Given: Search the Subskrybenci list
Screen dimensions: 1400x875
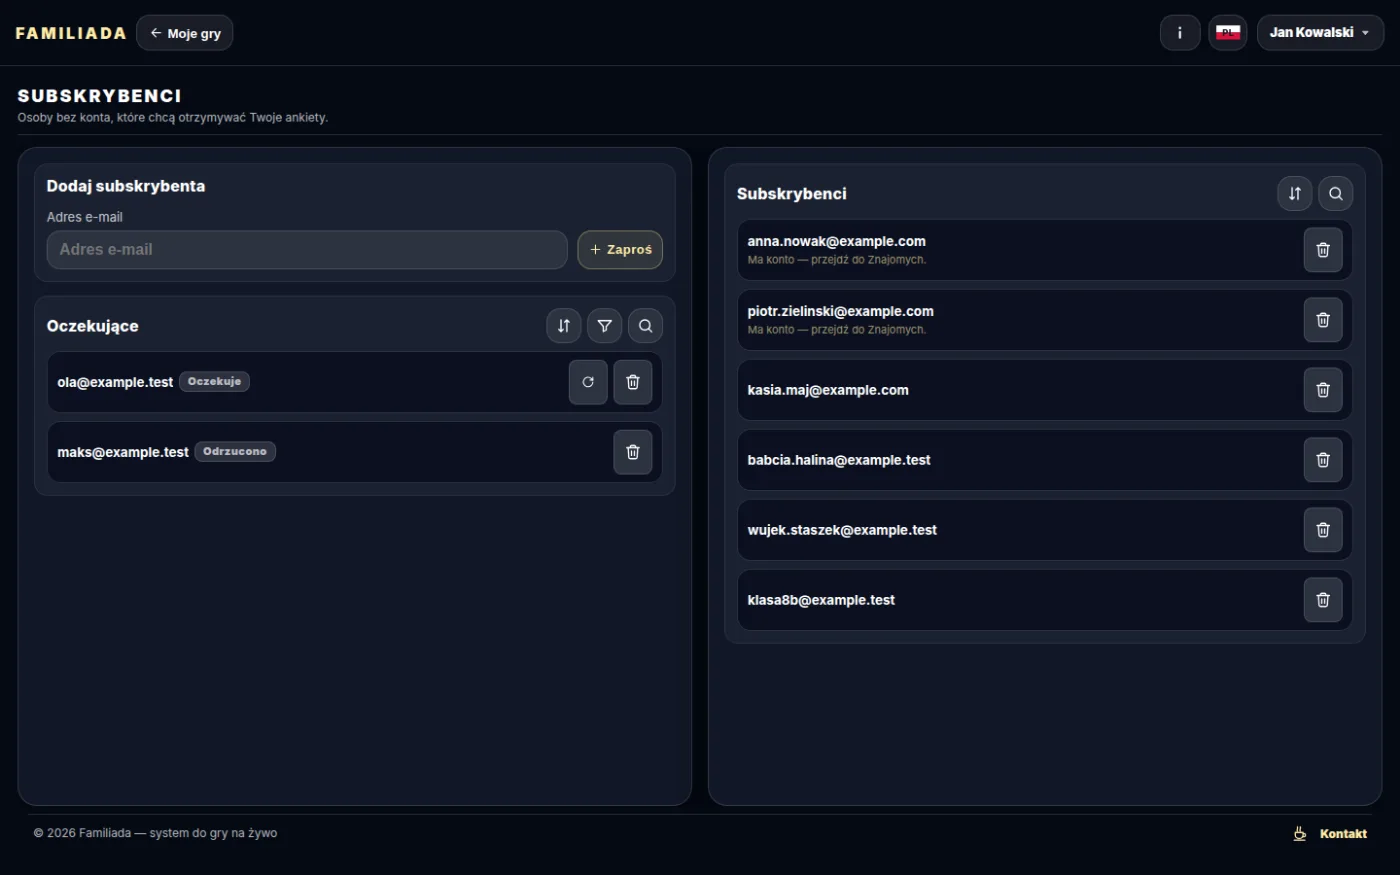Looking at the screenshot, I should (x=1335, y=194).
